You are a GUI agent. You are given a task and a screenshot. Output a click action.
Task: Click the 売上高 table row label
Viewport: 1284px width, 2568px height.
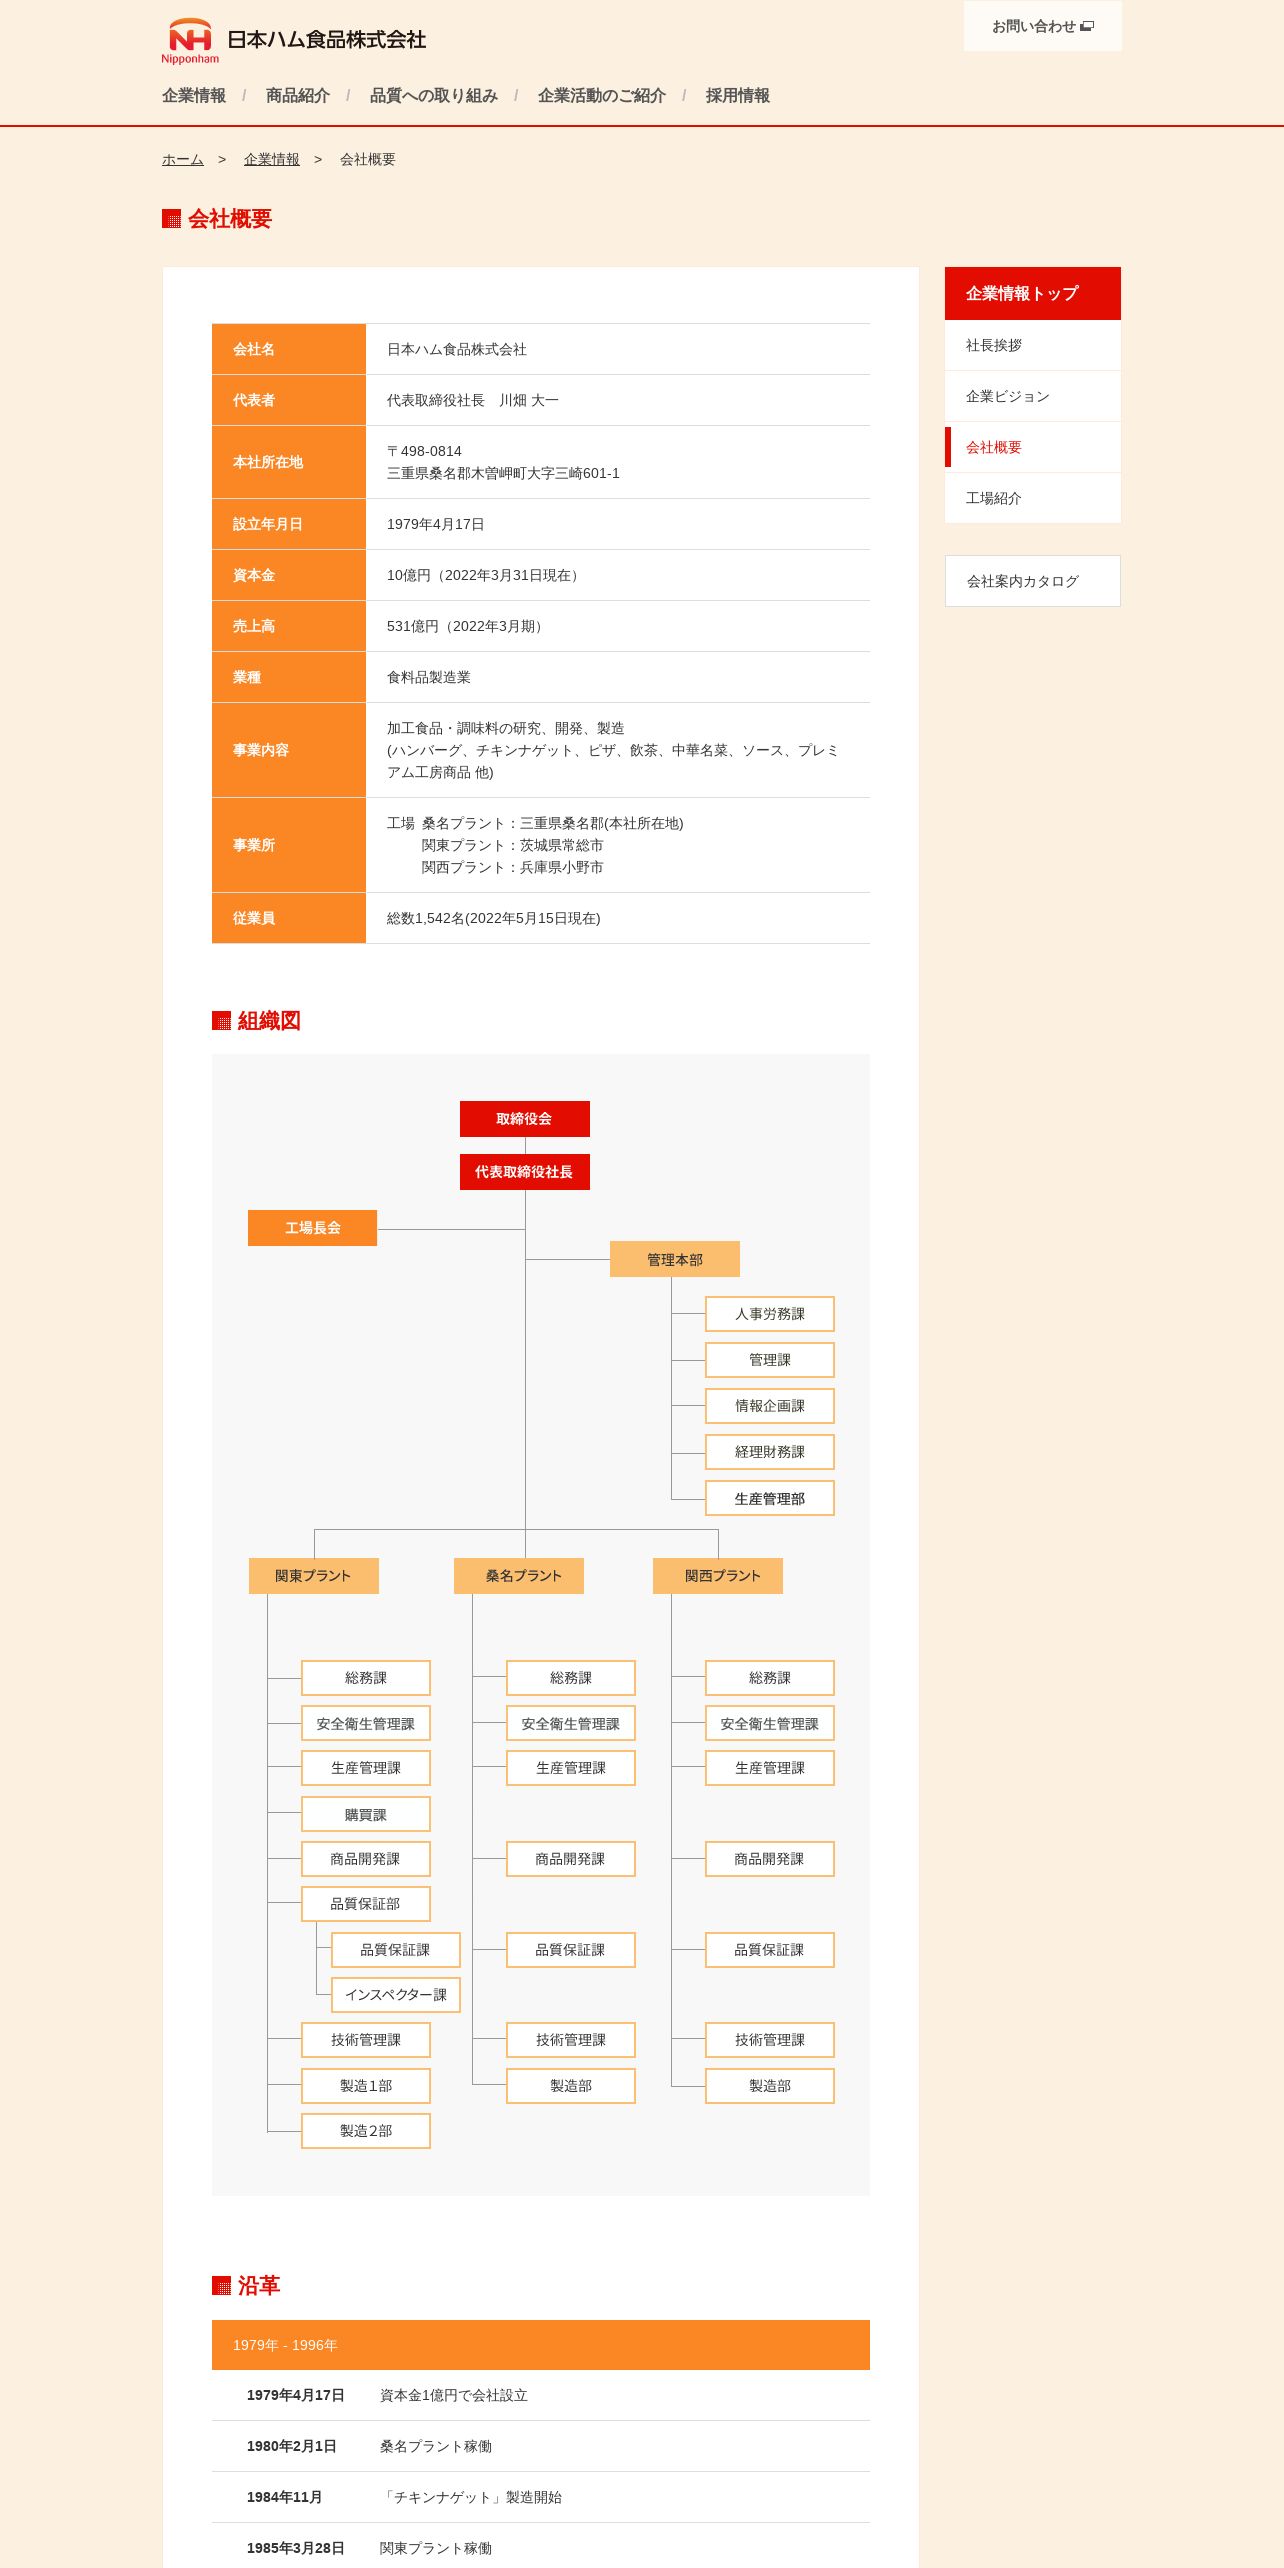click(x=289, y=626)
